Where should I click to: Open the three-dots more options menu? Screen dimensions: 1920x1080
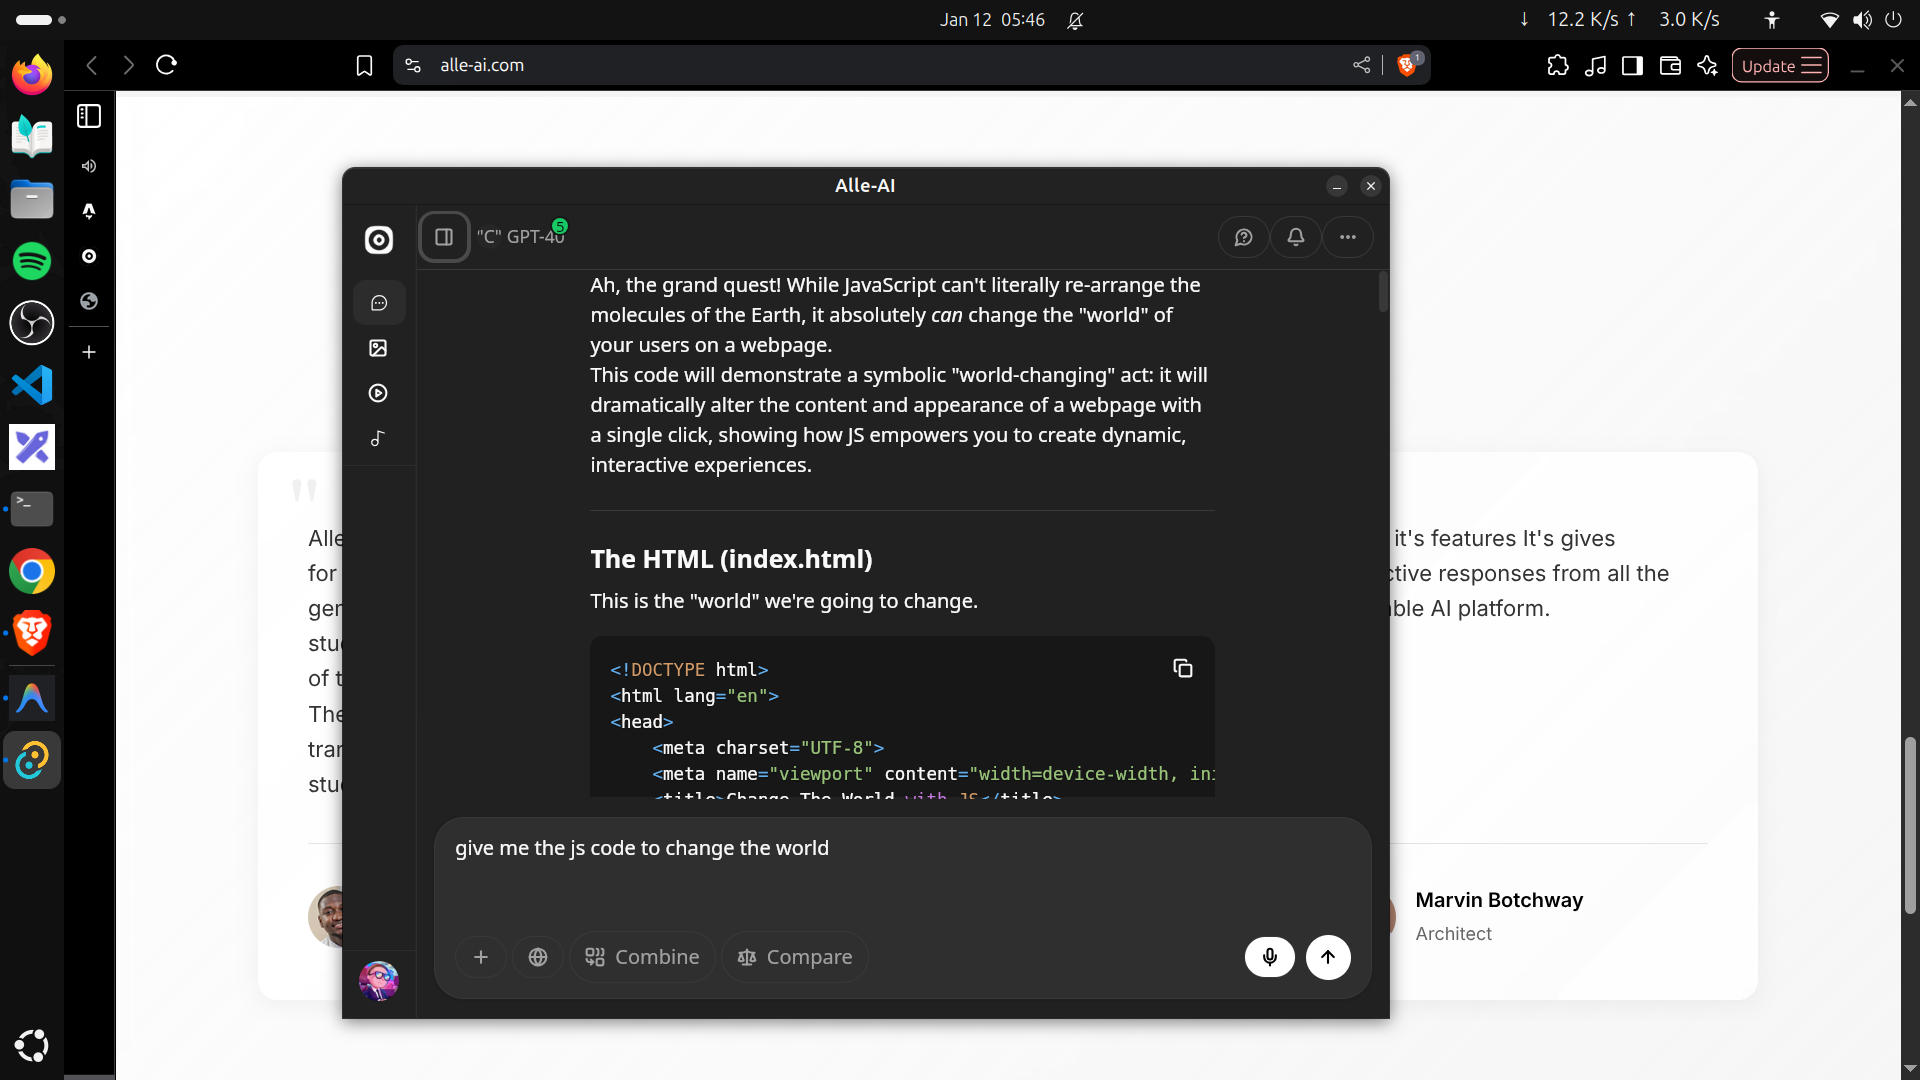(1347, 237)
